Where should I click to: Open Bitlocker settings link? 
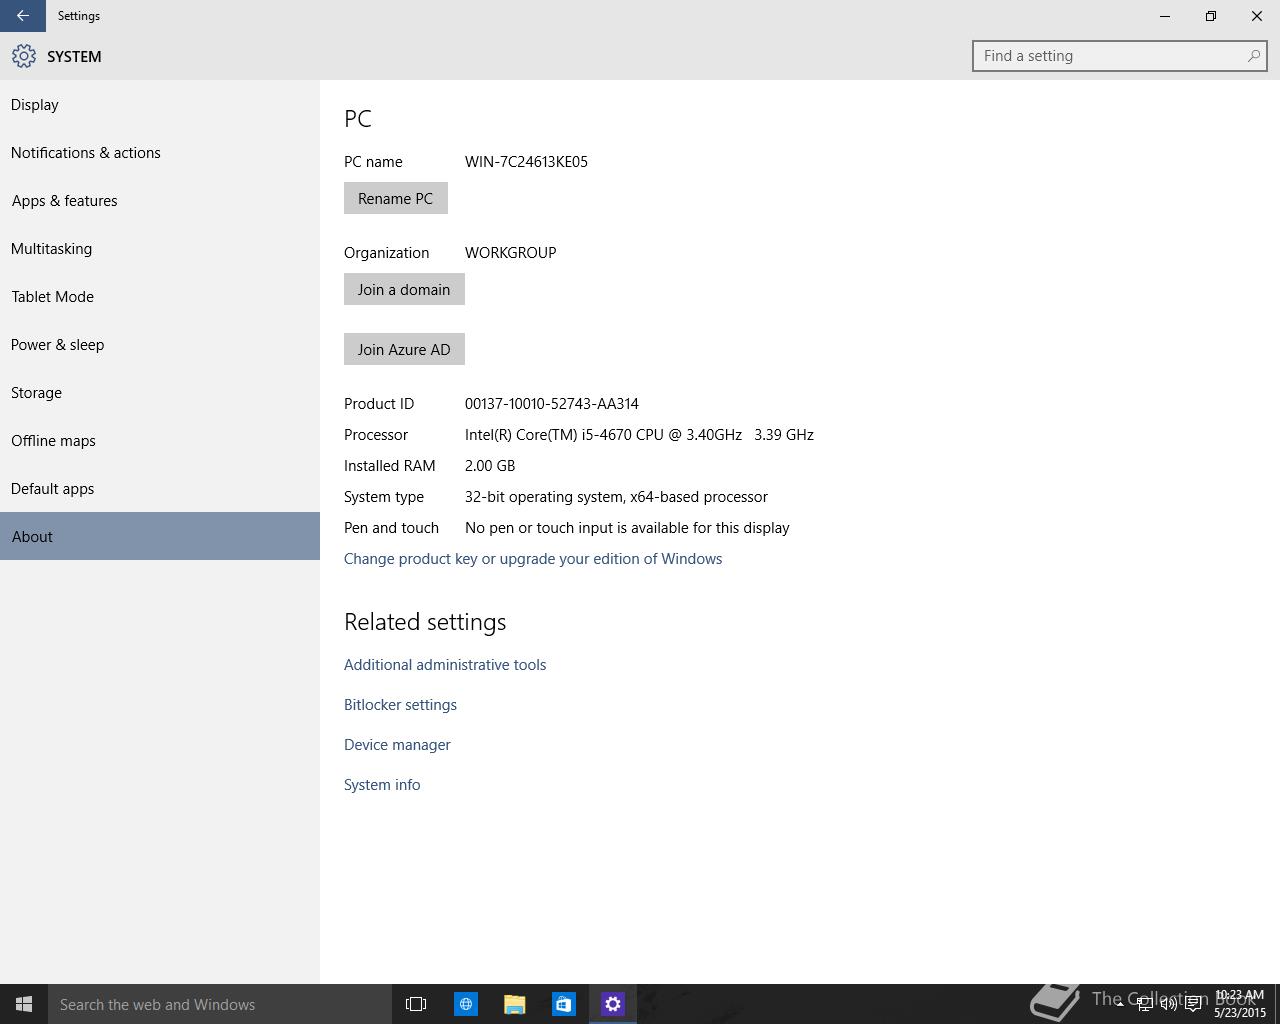tap(400, 705)
